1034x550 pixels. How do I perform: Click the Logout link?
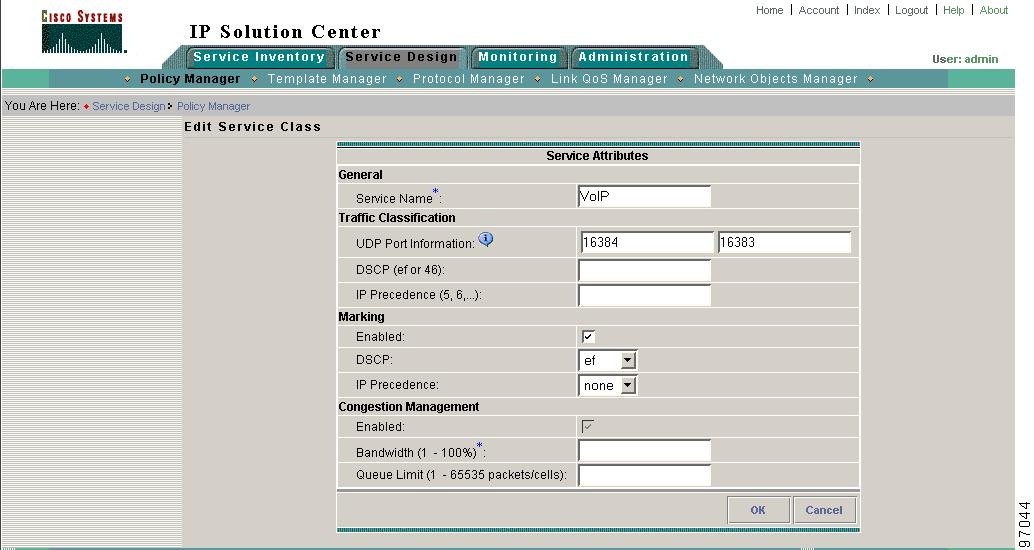coord(911,11)
